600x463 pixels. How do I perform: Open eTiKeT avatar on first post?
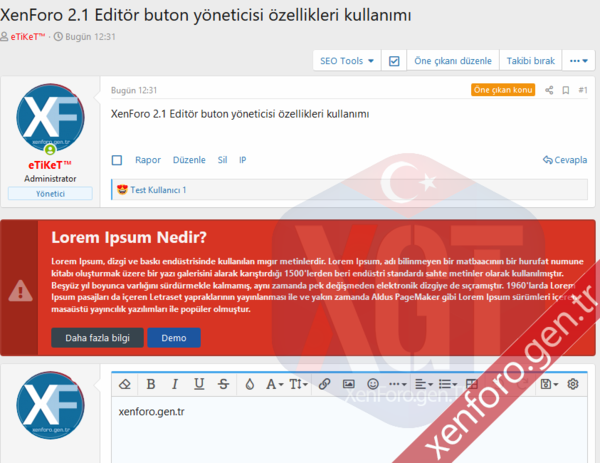(x=50, y=118)
